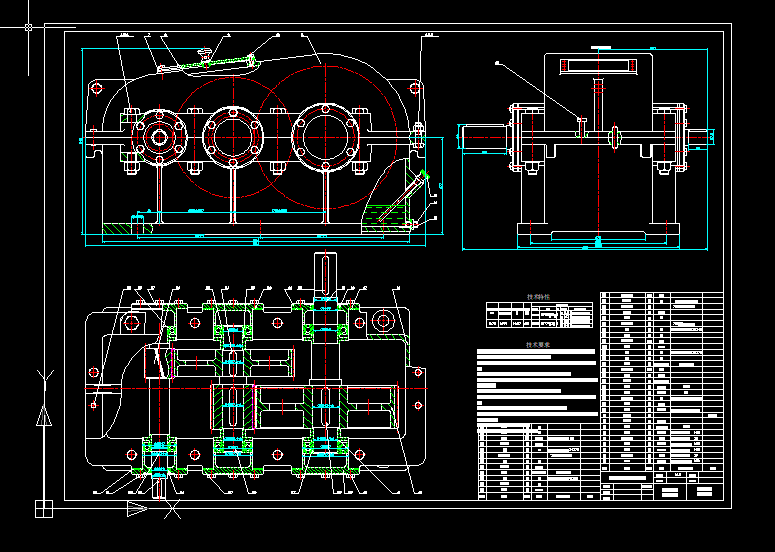Click the UCS Y-axis arrowhead
775x552 pixels.
click(44, 416)
